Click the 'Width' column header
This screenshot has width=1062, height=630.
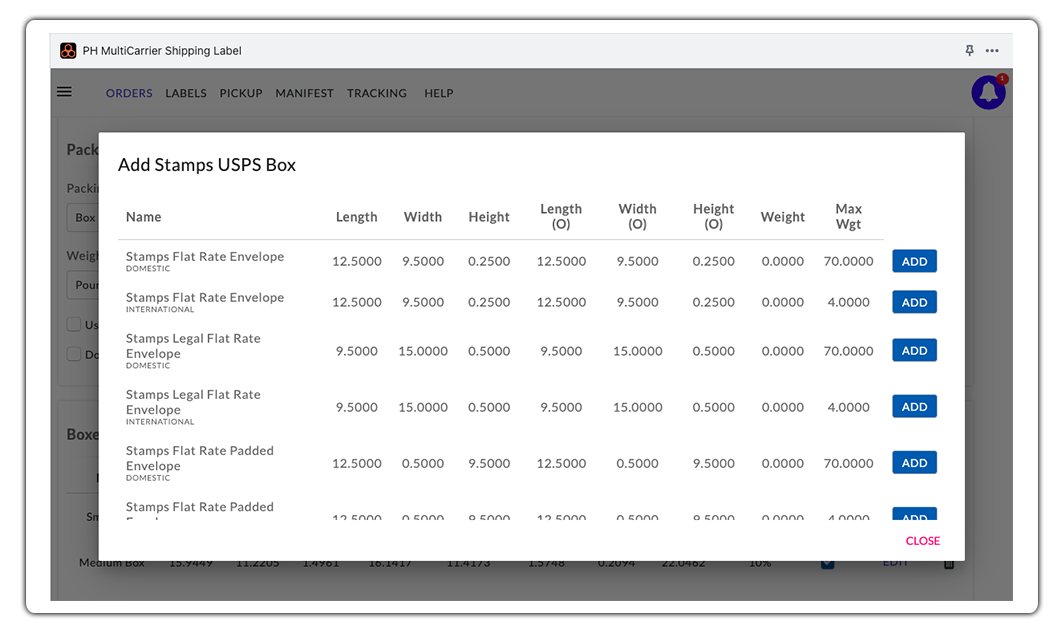pos(423,217)
